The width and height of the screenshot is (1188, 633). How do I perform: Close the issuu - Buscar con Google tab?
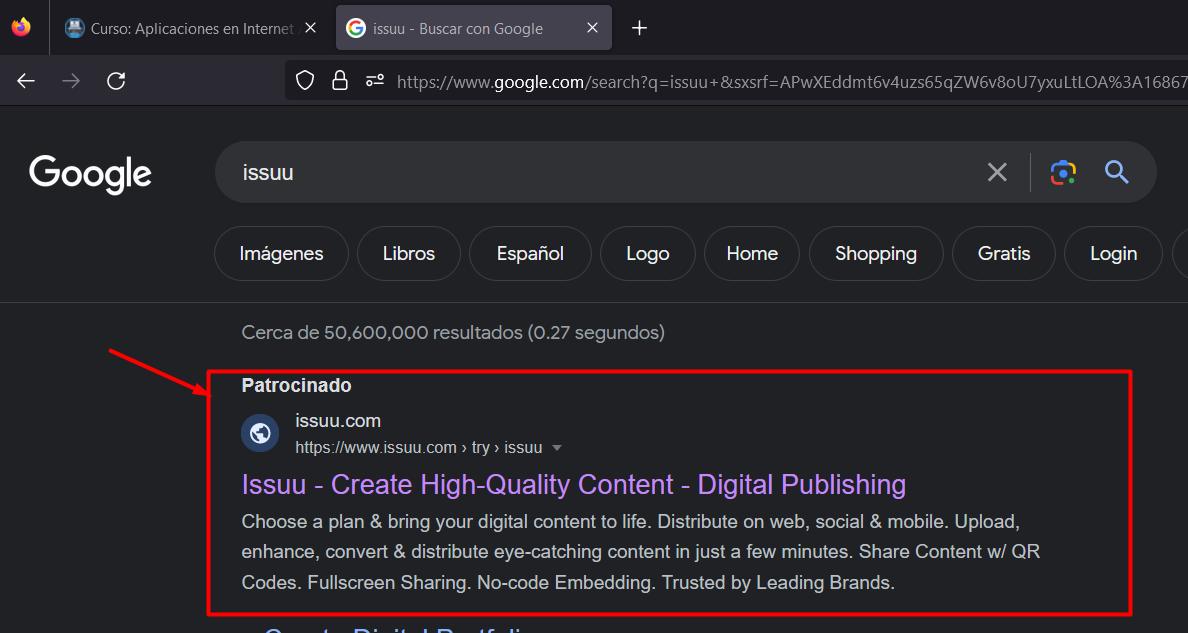pyautogui.click(x=592, y=28)
